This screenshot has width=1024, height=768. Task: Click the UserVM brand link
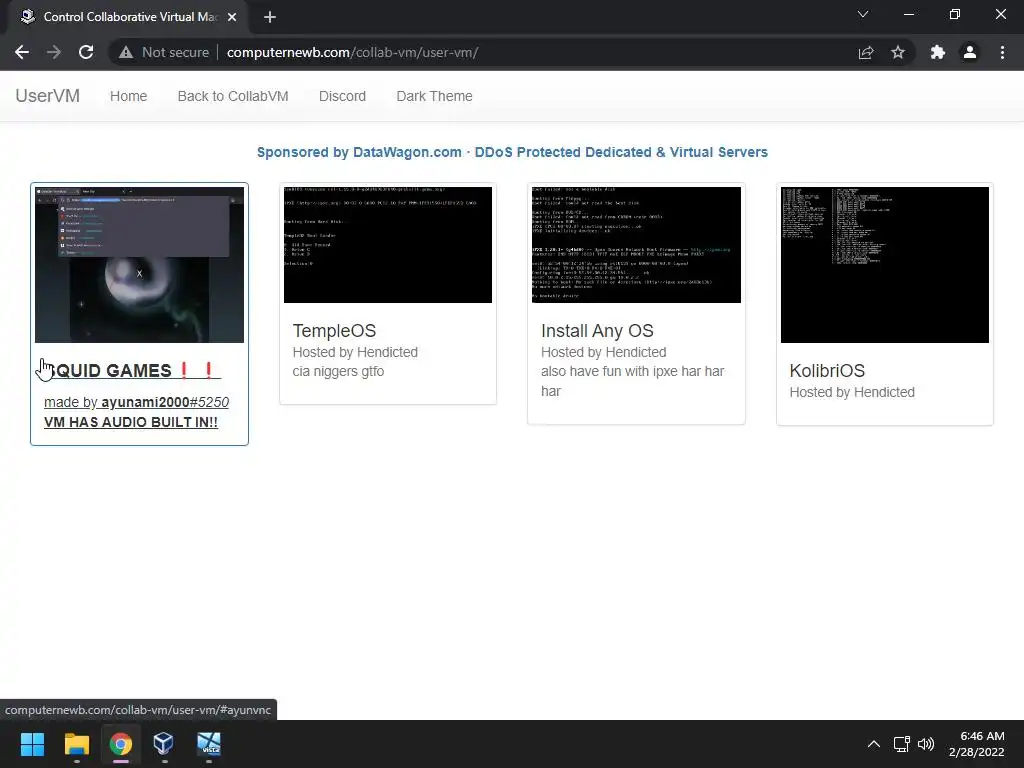tap(48, 96)
